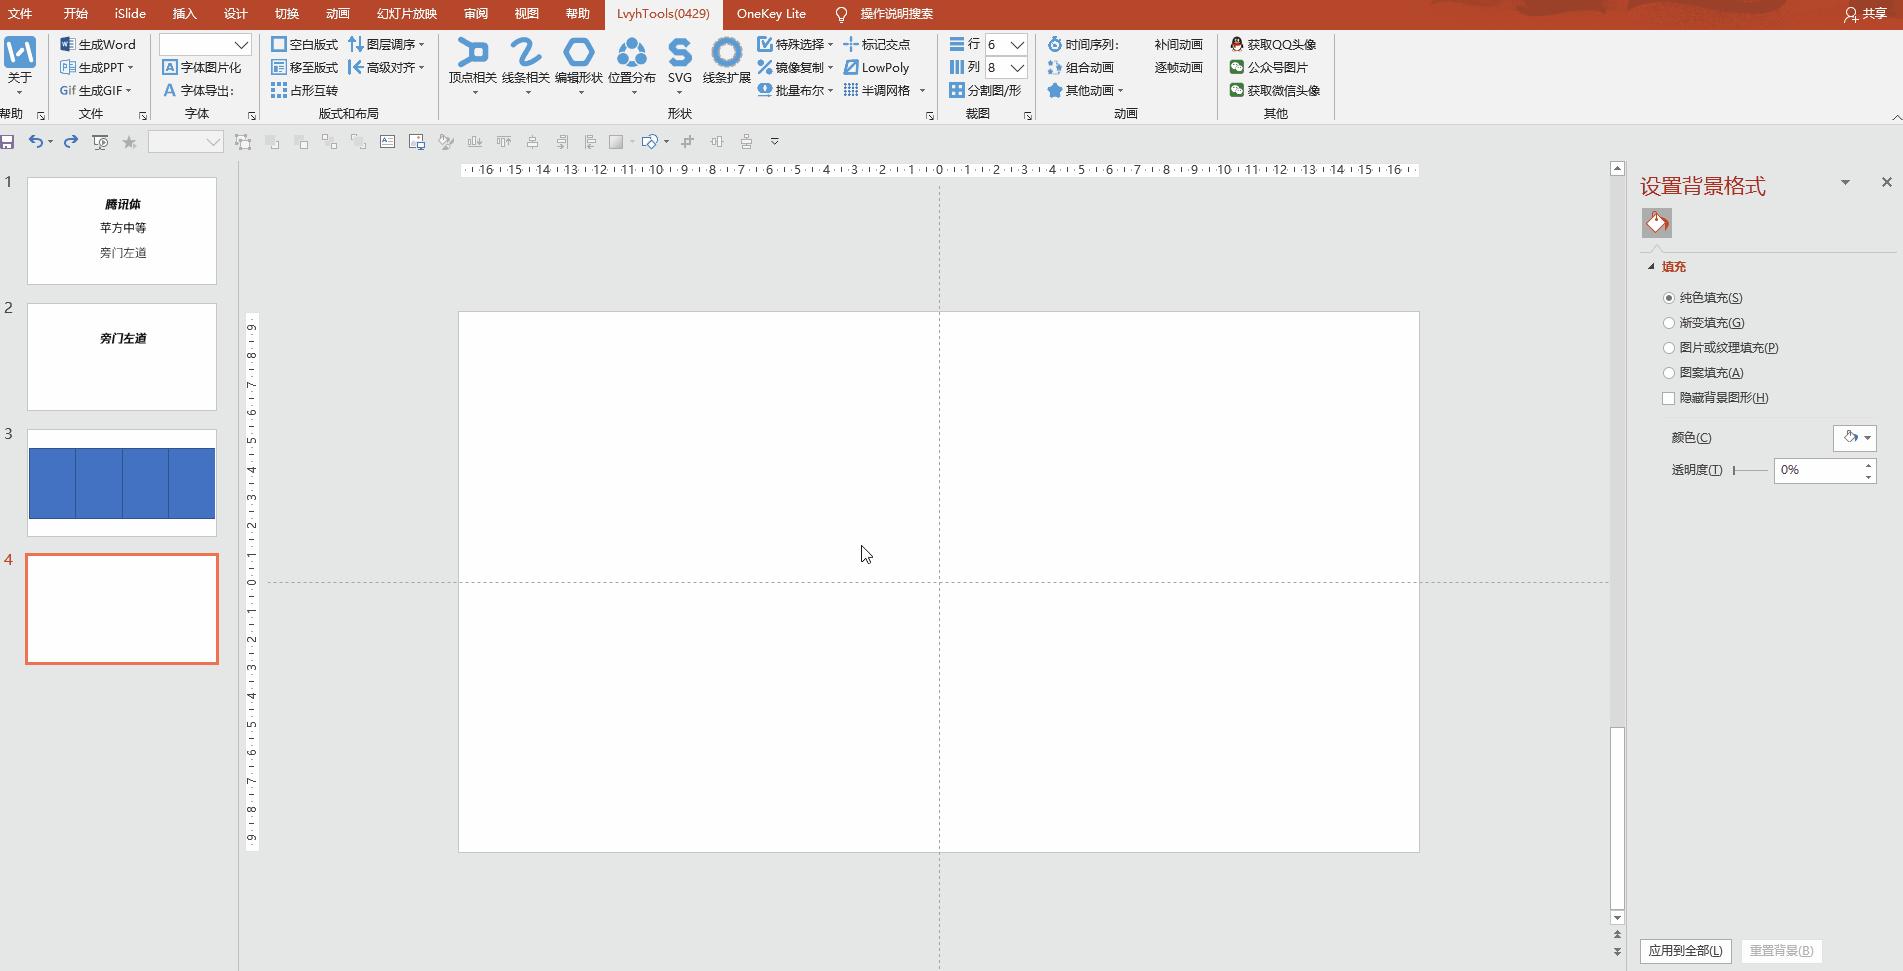1903x971 pixels.
Task: Open the 颜色 fill color picker
Action: tap(1855, 438)
